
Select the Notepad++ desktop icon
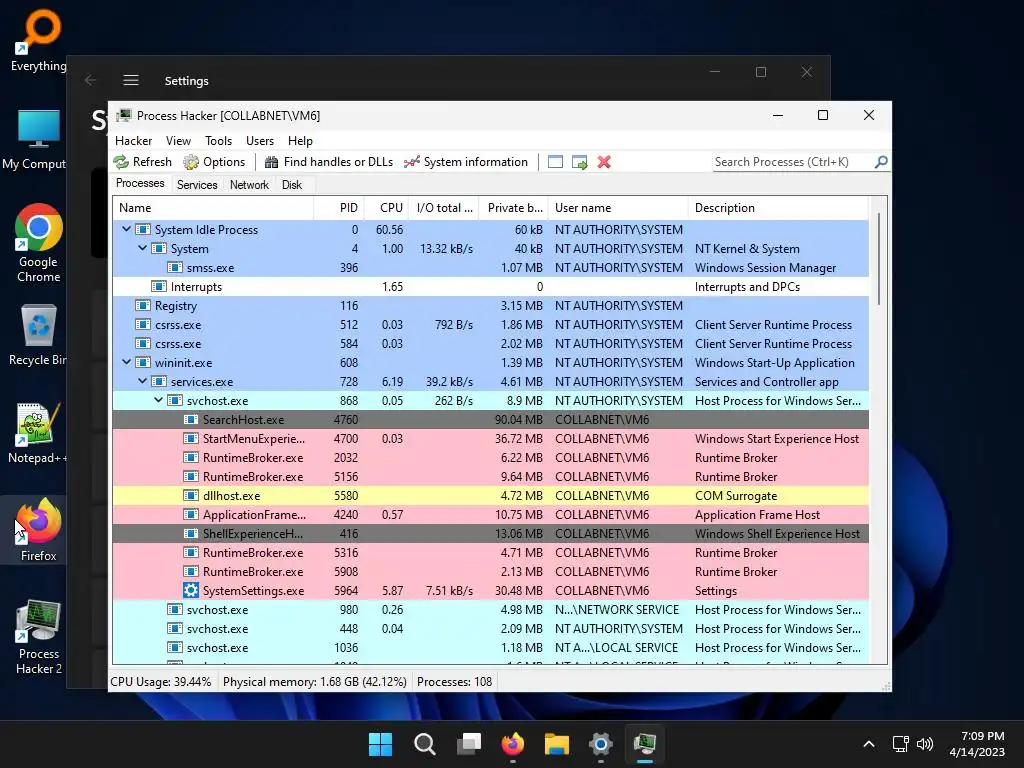coord(37,432)
